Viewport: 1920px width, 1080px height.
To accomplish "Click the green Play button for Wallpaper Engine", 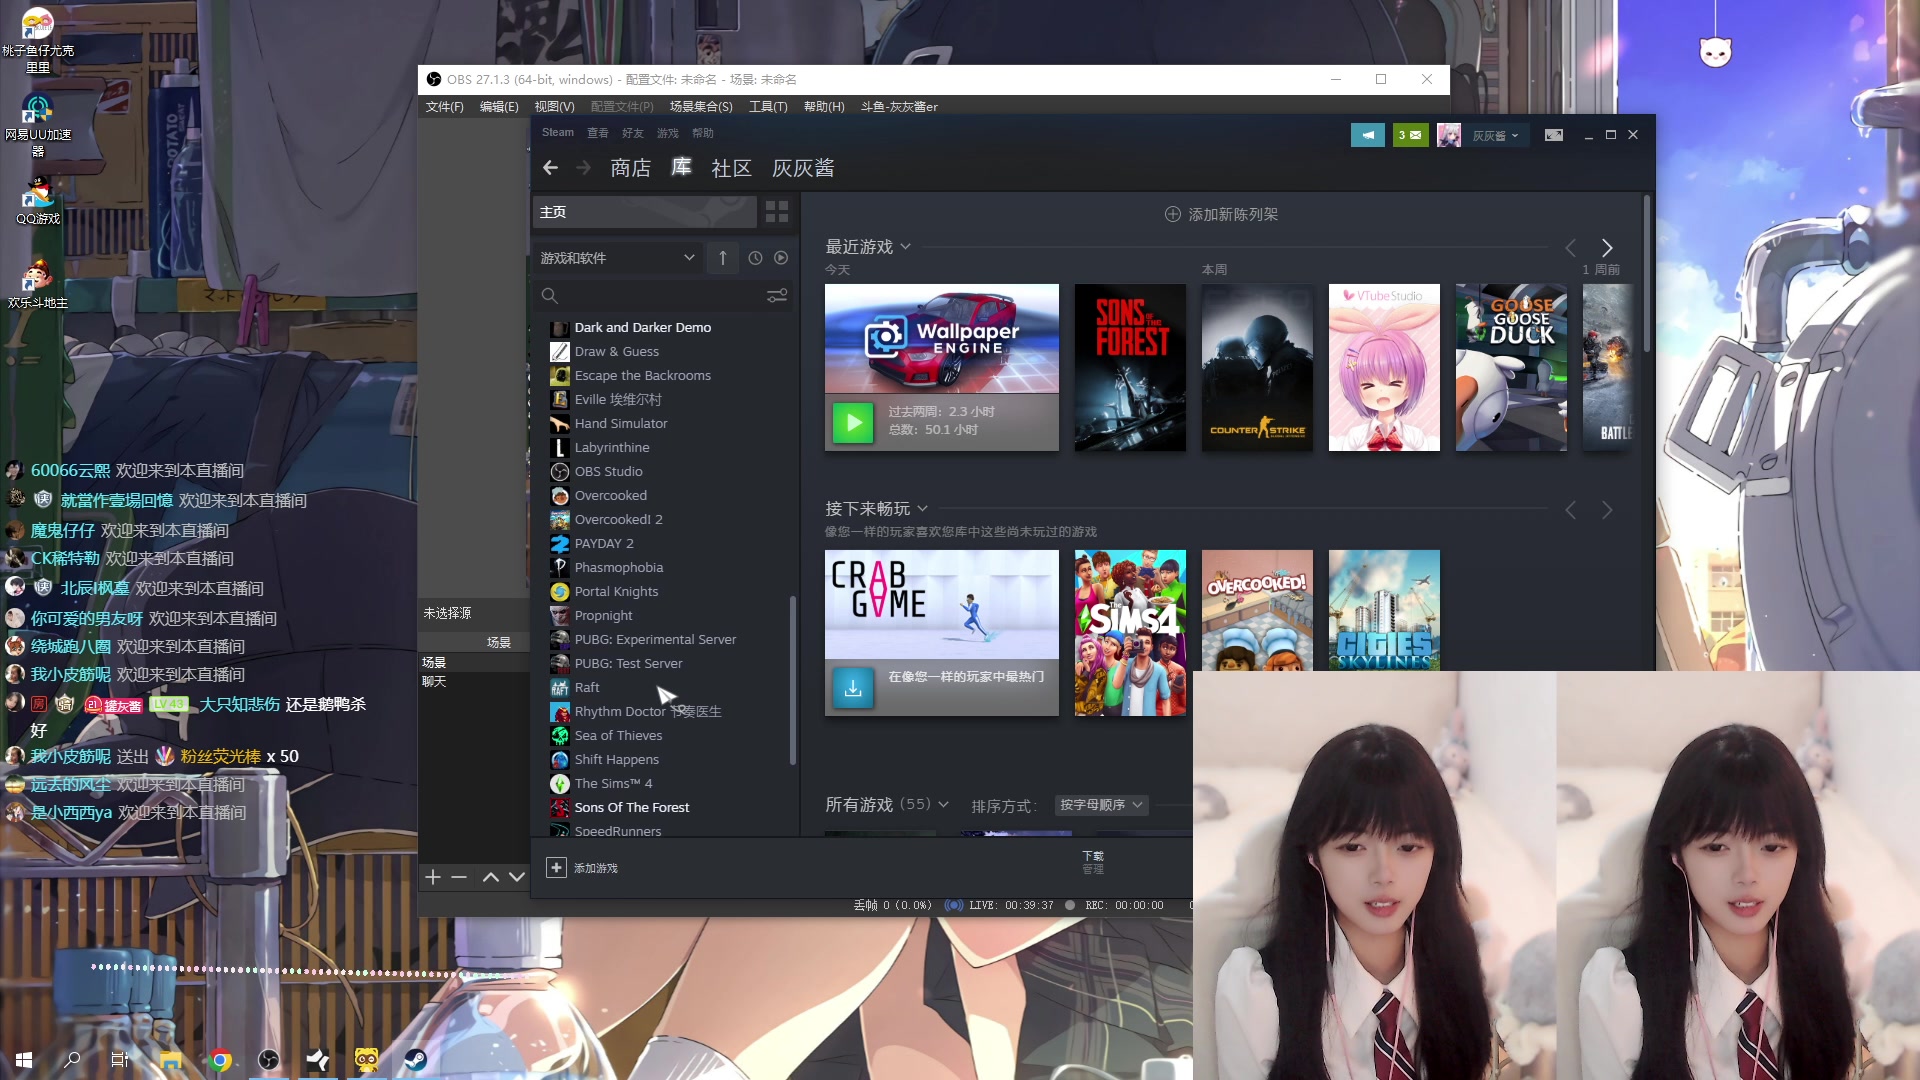I will [853, 422].
